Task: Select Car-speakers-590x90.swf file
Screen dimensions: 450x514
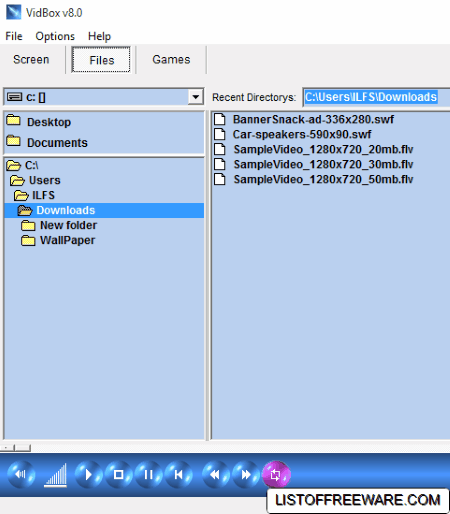Action: click(302, 134)
